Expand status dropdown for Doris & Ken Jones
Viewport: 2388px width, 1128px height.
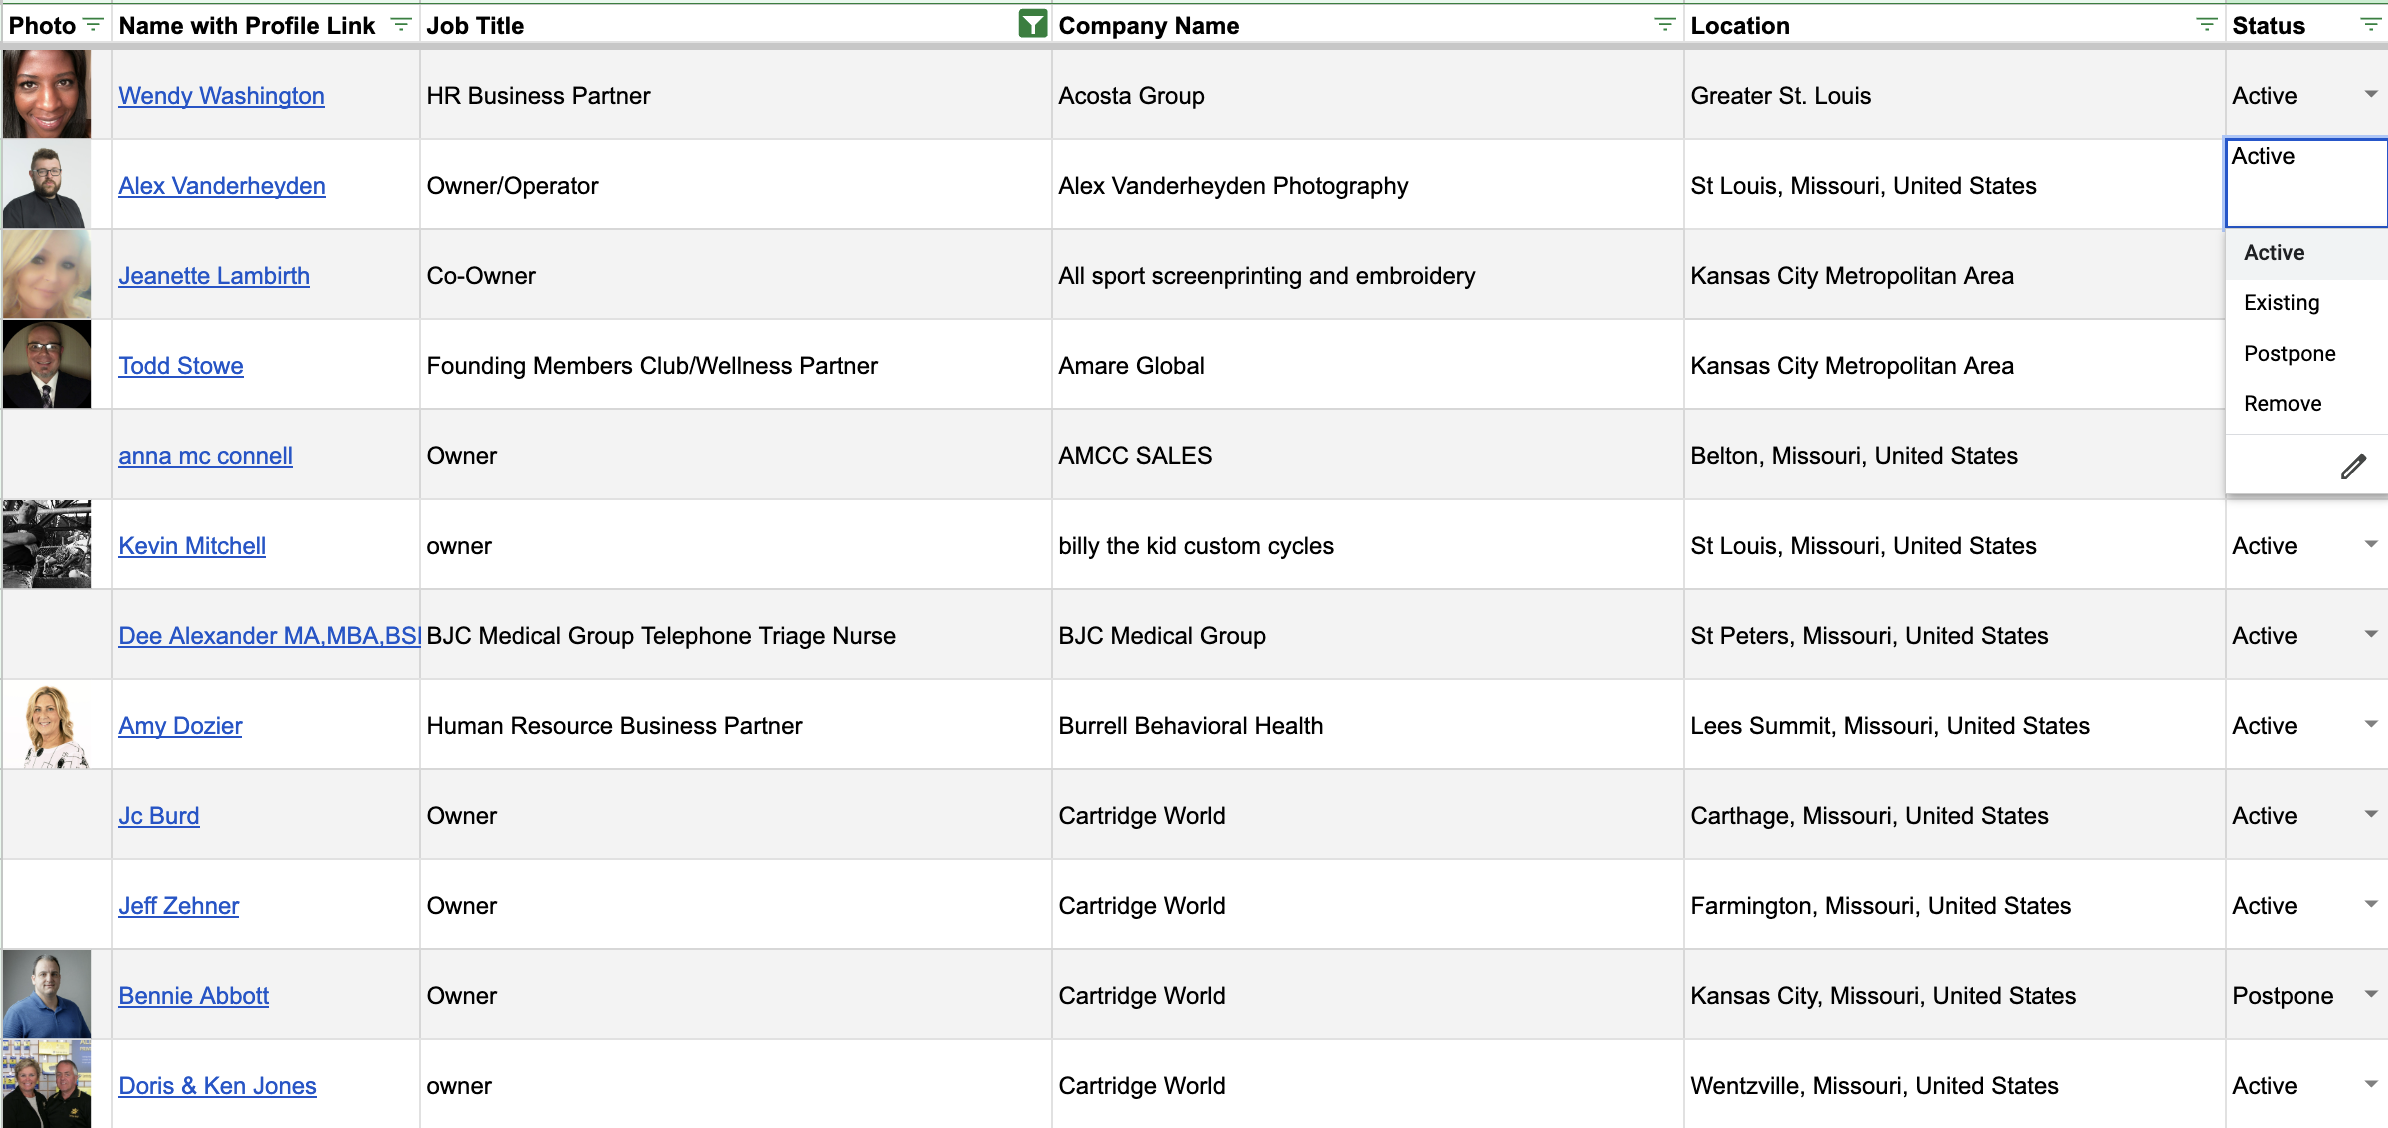pyautogui.click(x=2370, y=1085)
